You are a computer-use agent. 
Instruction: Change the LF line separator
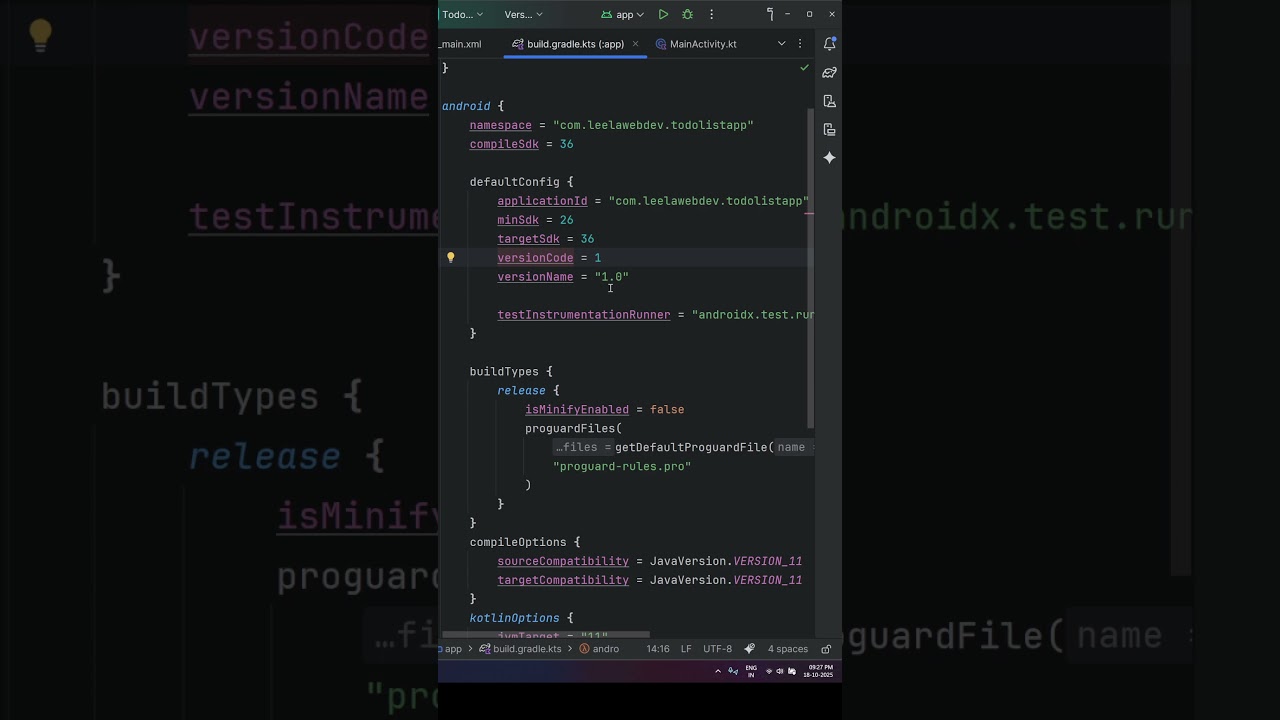tap(686, 649)
